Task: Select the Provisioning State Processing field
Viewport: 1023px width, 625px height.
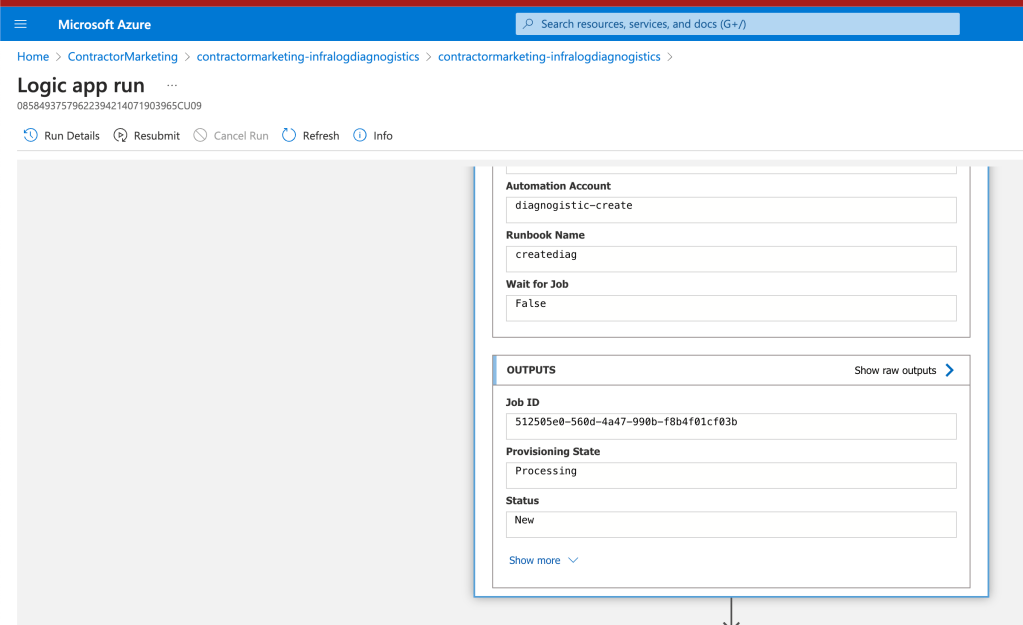Action: (x=731, y=475)
